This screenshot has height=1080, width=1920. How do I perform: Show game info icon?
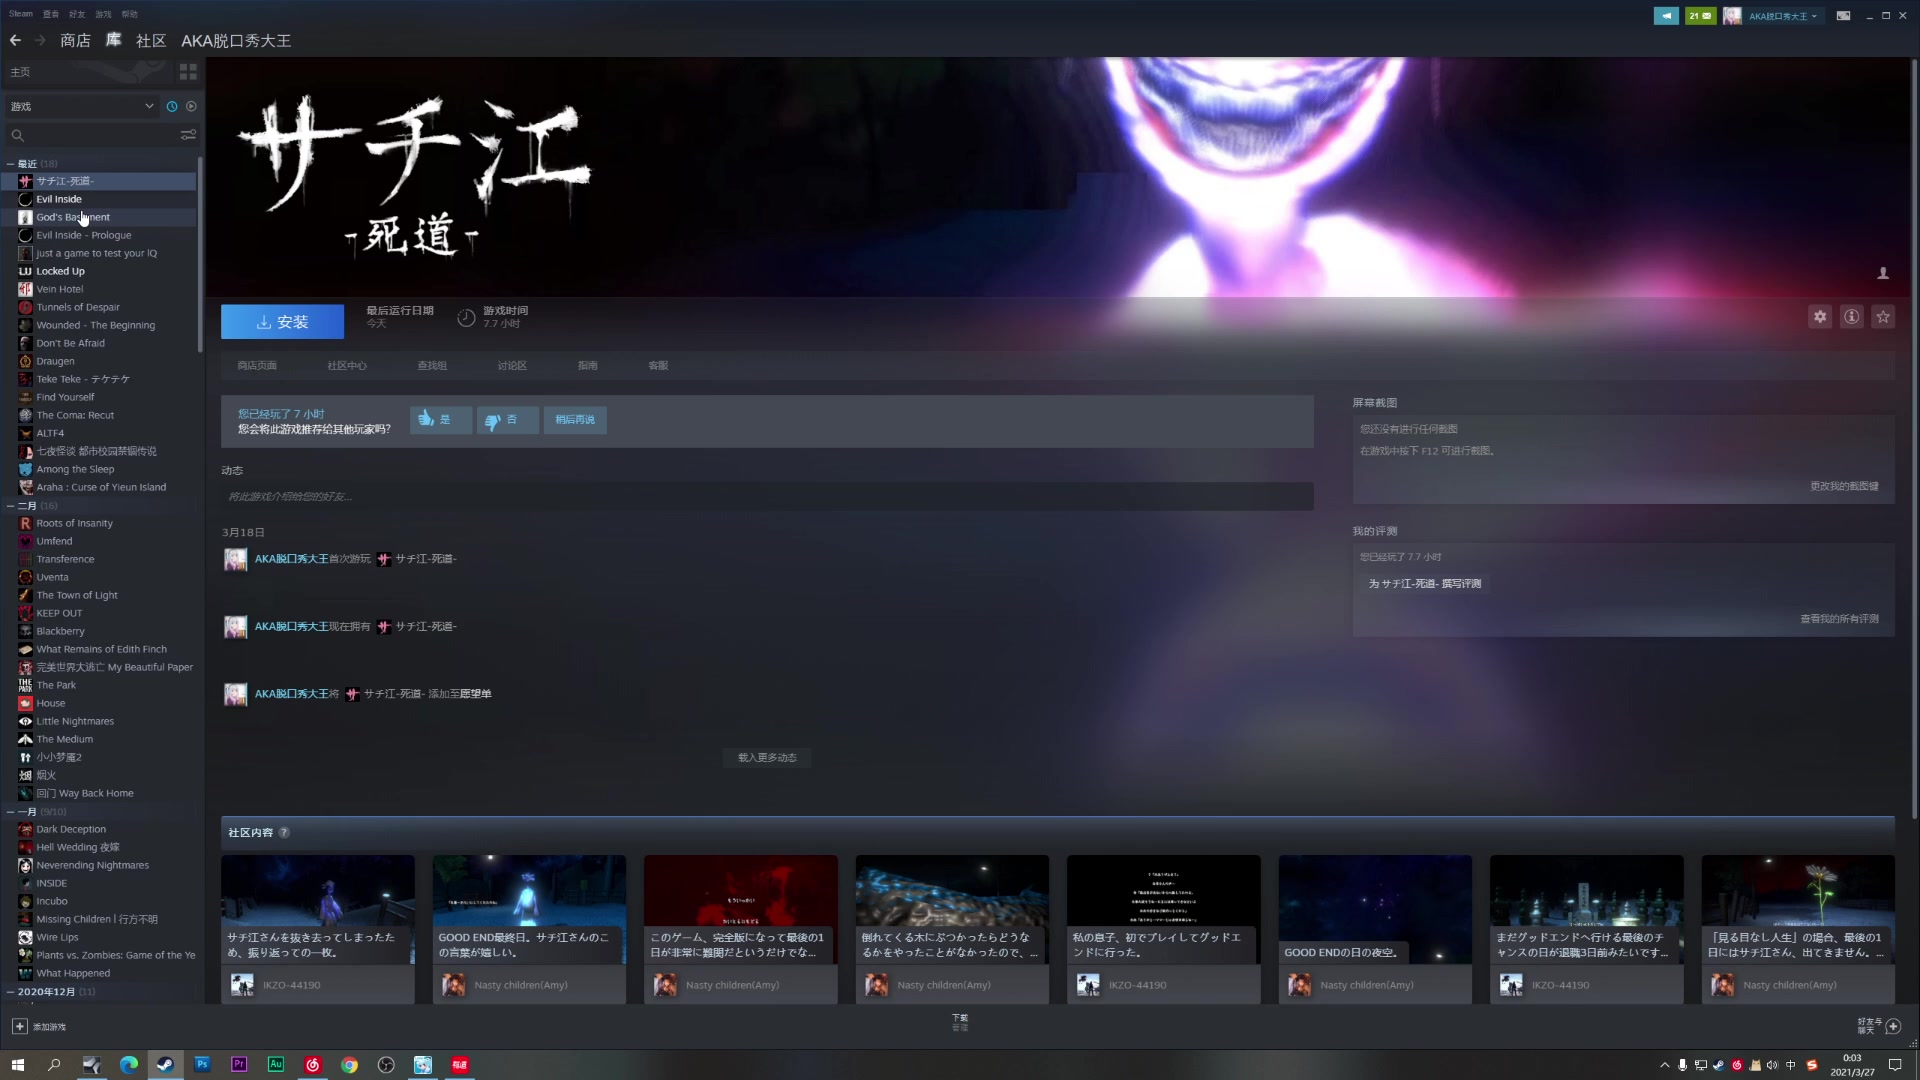(1852, 317)
